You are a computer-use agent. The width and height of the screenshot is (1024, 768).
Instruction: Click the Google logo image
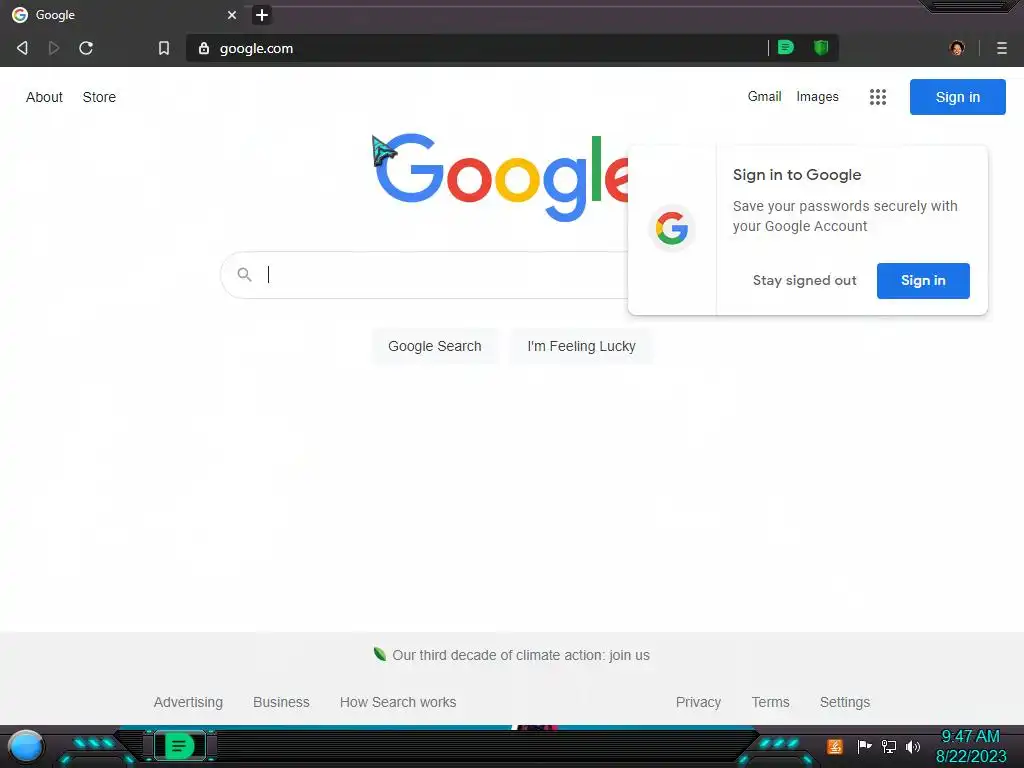point(502,178)
